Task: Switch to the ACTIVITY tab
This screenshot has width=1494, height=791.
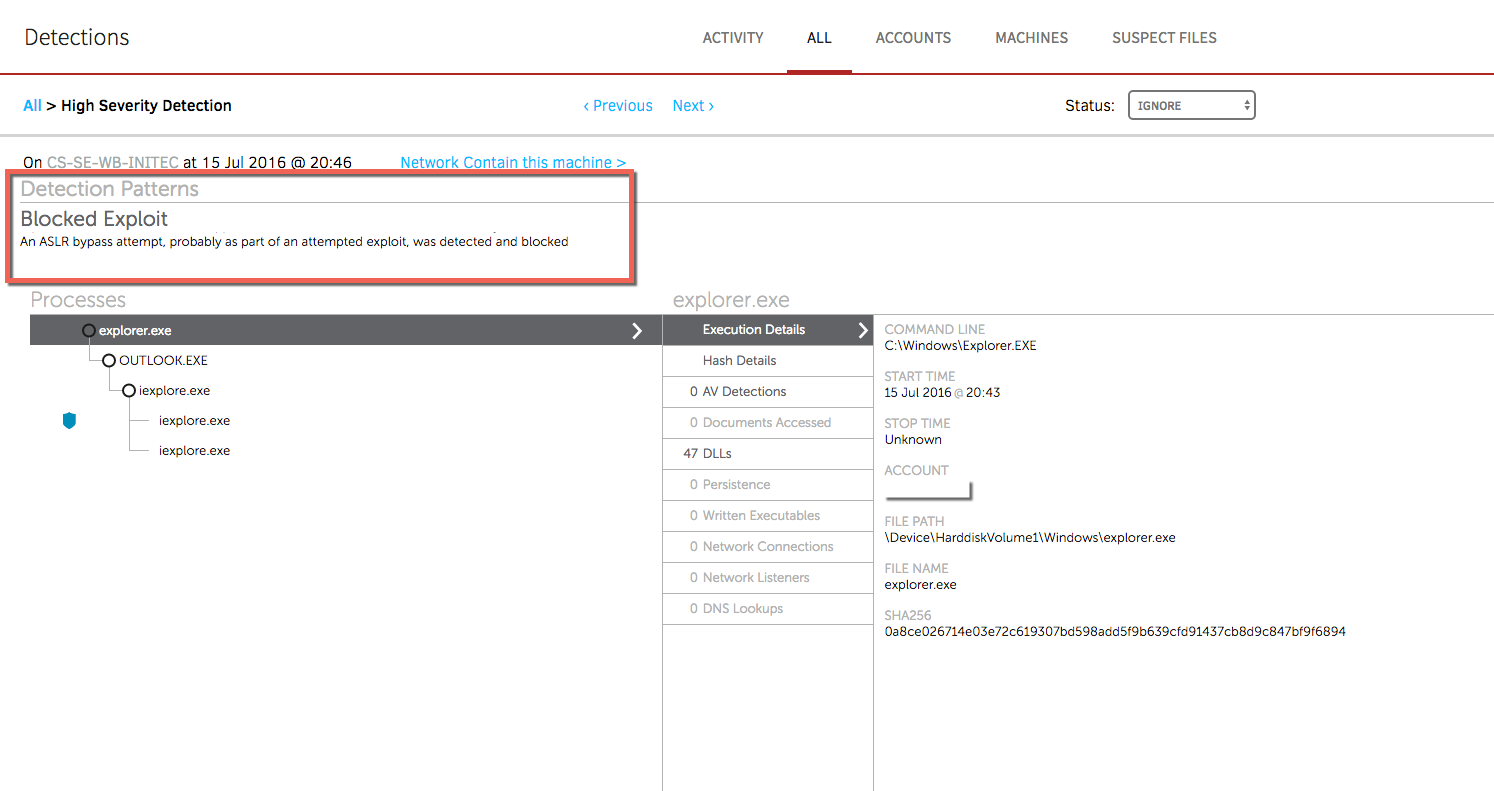Action: click(733, 38)
